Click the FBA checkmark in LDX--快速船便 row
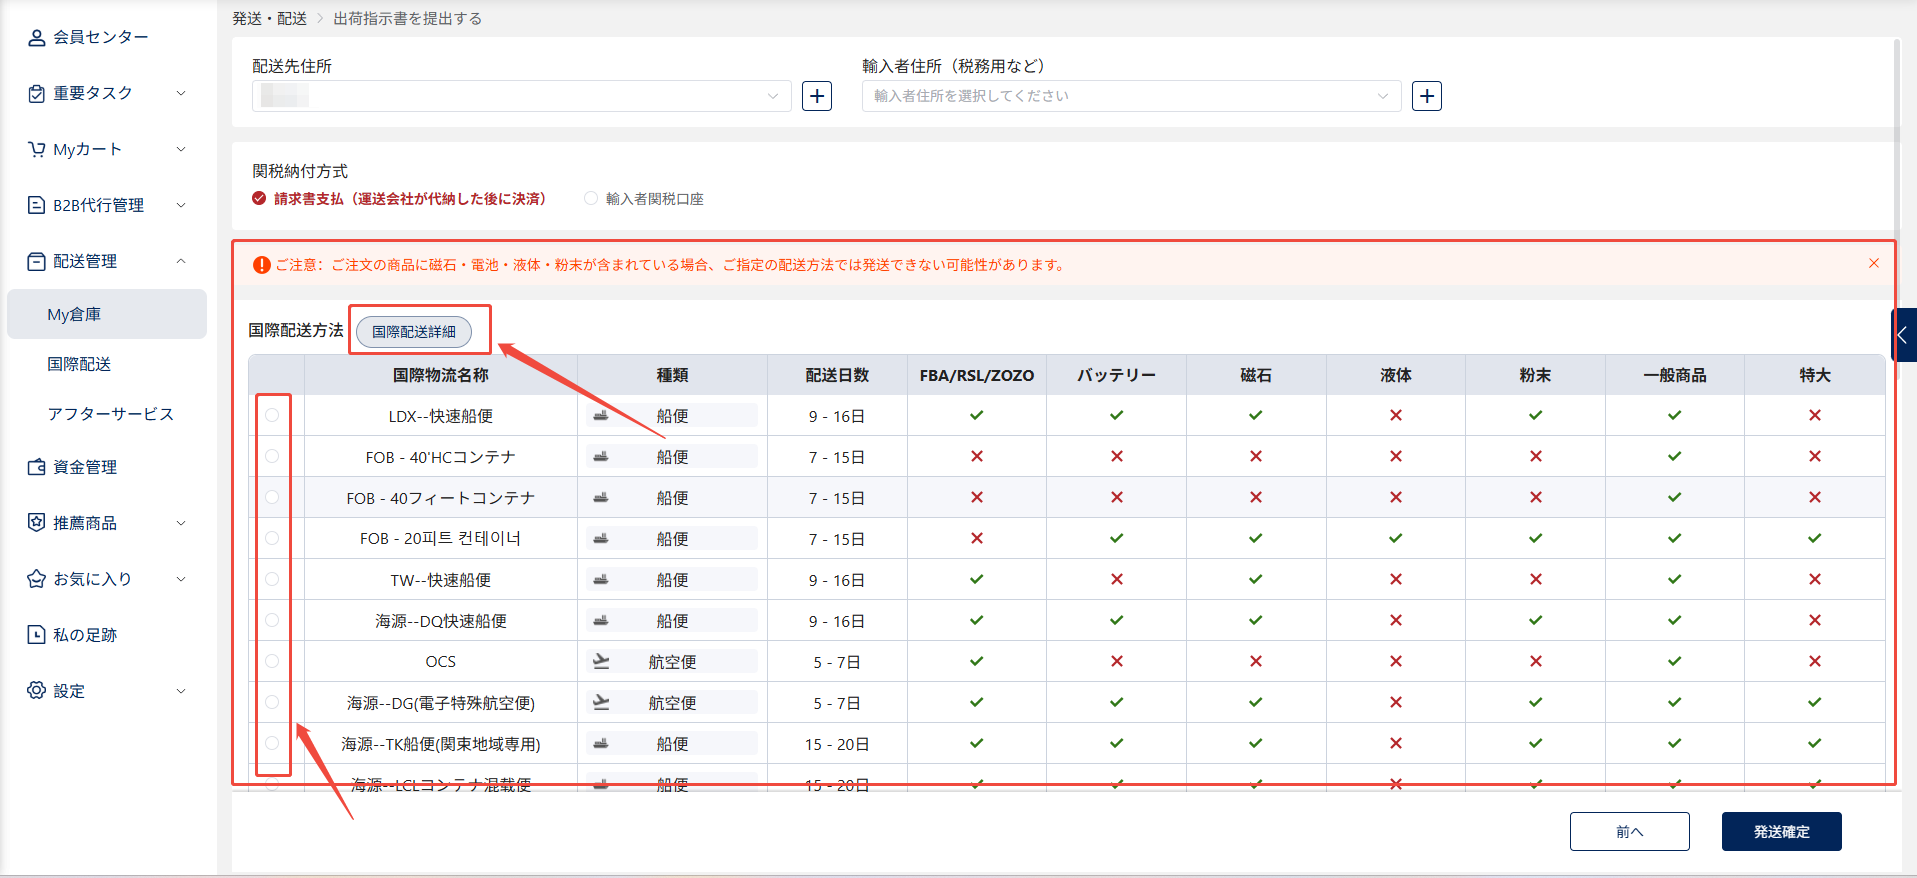 [x=977, y=415]
